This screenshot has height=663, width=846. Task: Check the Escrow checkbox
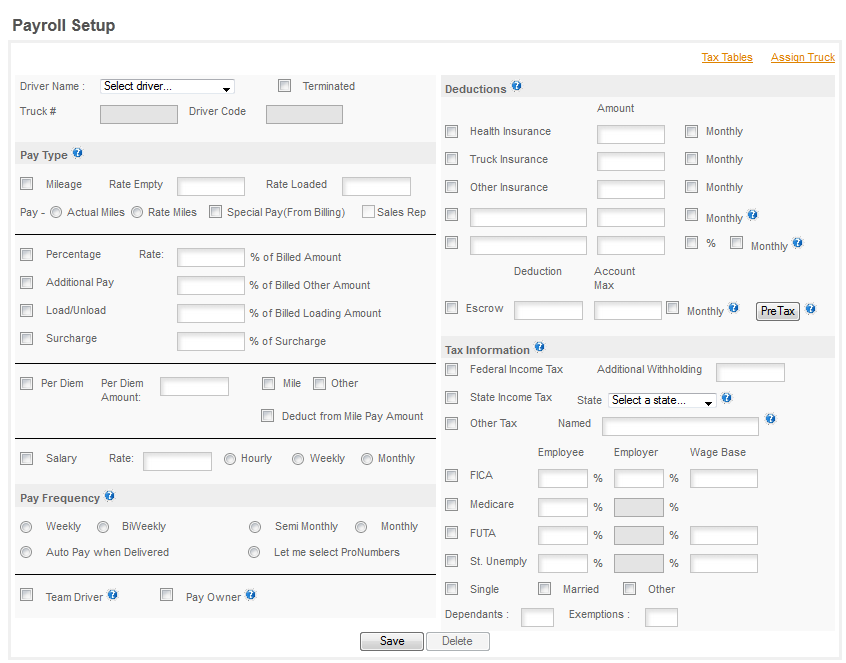452,307
